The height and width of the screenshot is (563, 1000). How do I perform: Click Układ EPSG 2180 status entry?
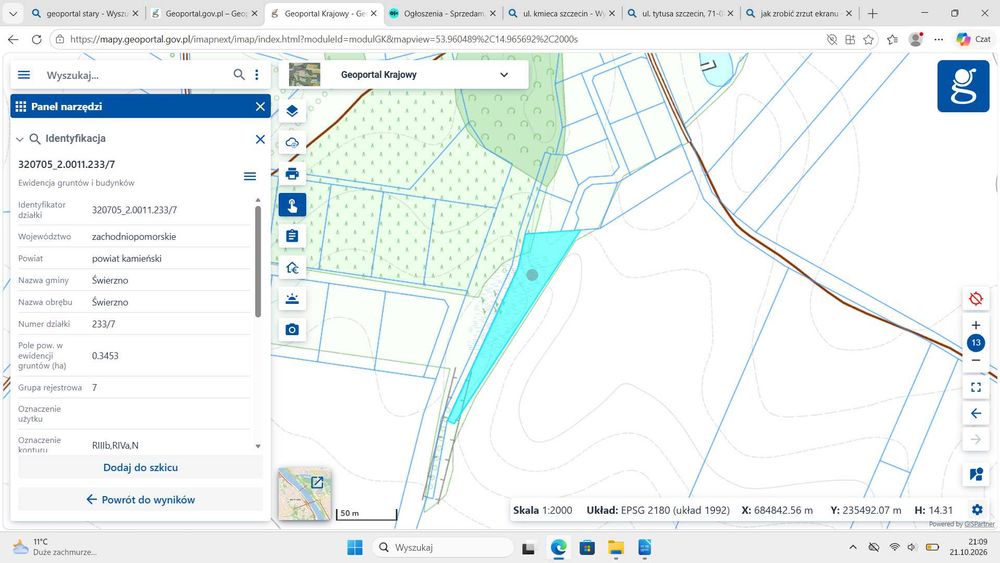(658, 510)
